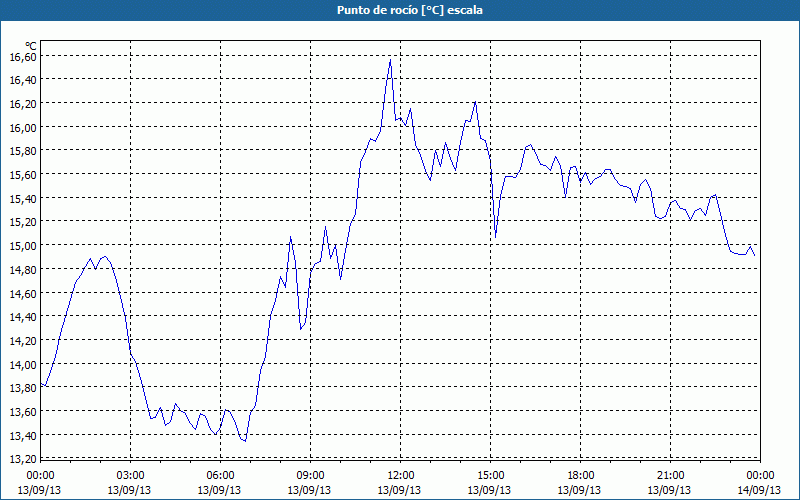800x500 pixels.
Task: Click the 00:00 14/09/13 time label
Action: [759, 483]
